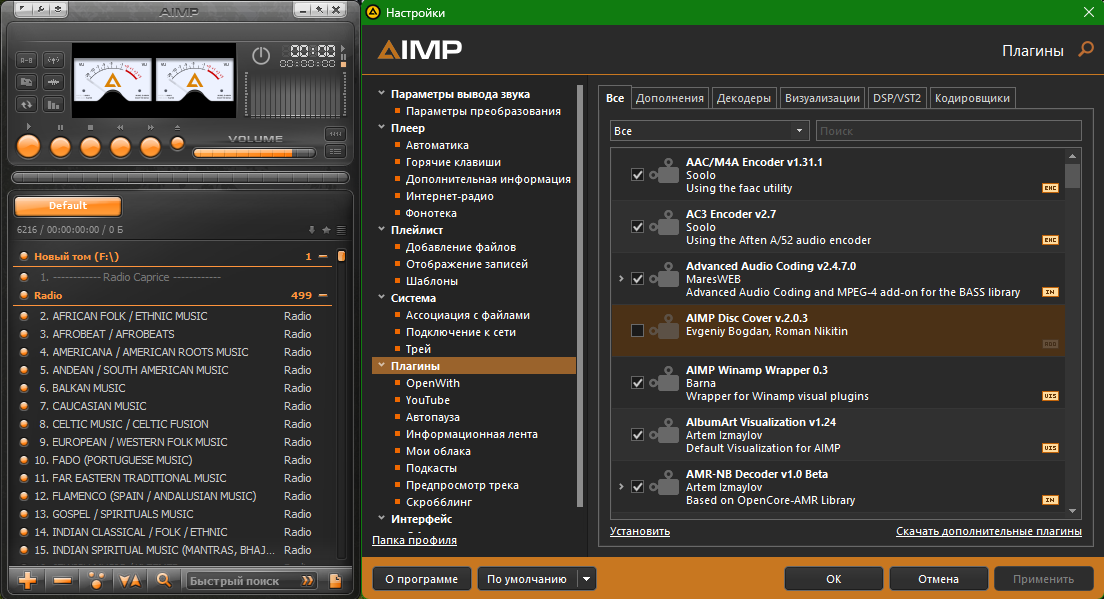Image resolution: width=1104 pixels, height=599 pixels.
Task: Open the "Все" plugin filter dropdown
Action: coord(708,131)
